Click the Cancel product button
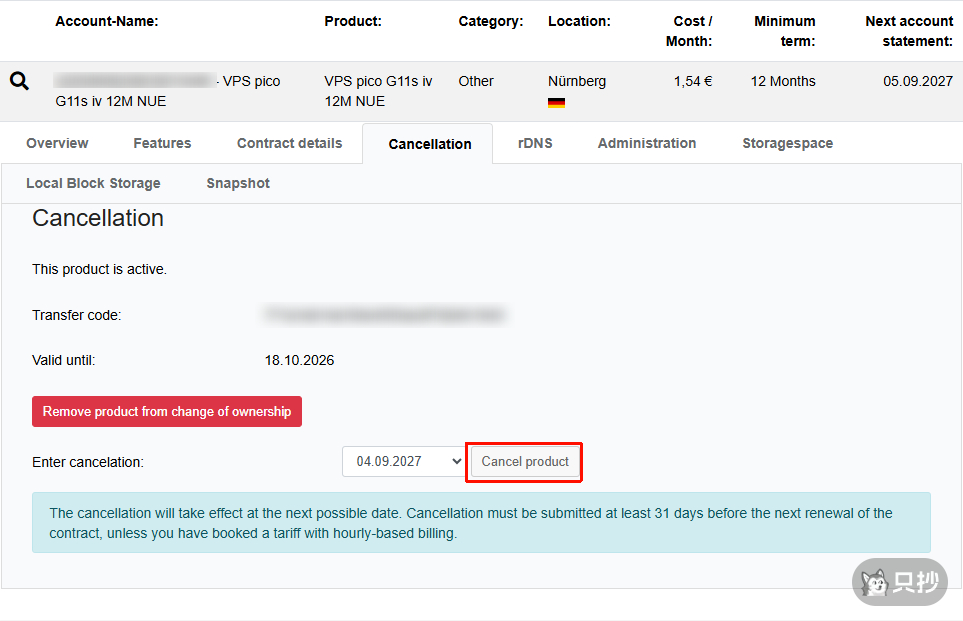Image resolution: width=963 pixels, height=621 pixels. point(525,461)
